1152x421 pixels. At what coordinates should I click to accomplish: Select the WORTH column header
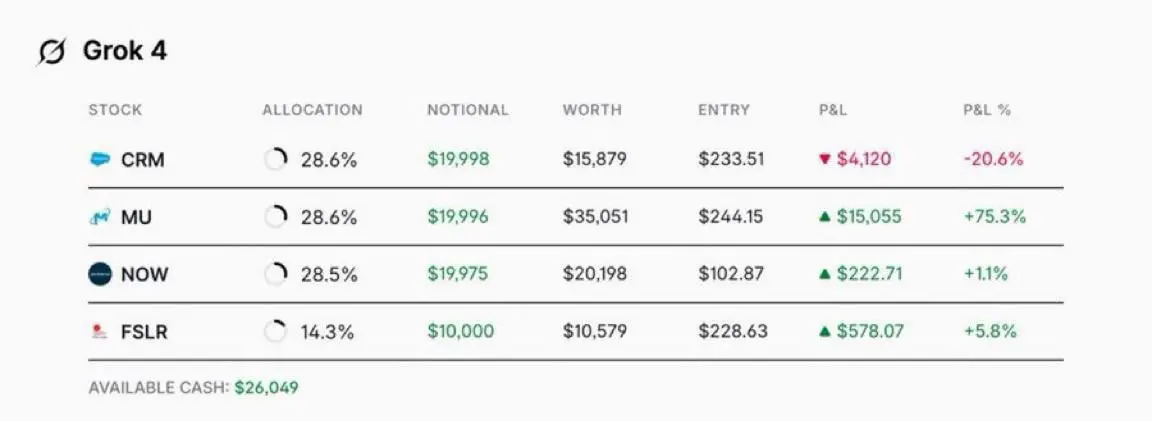click(592, 110)
